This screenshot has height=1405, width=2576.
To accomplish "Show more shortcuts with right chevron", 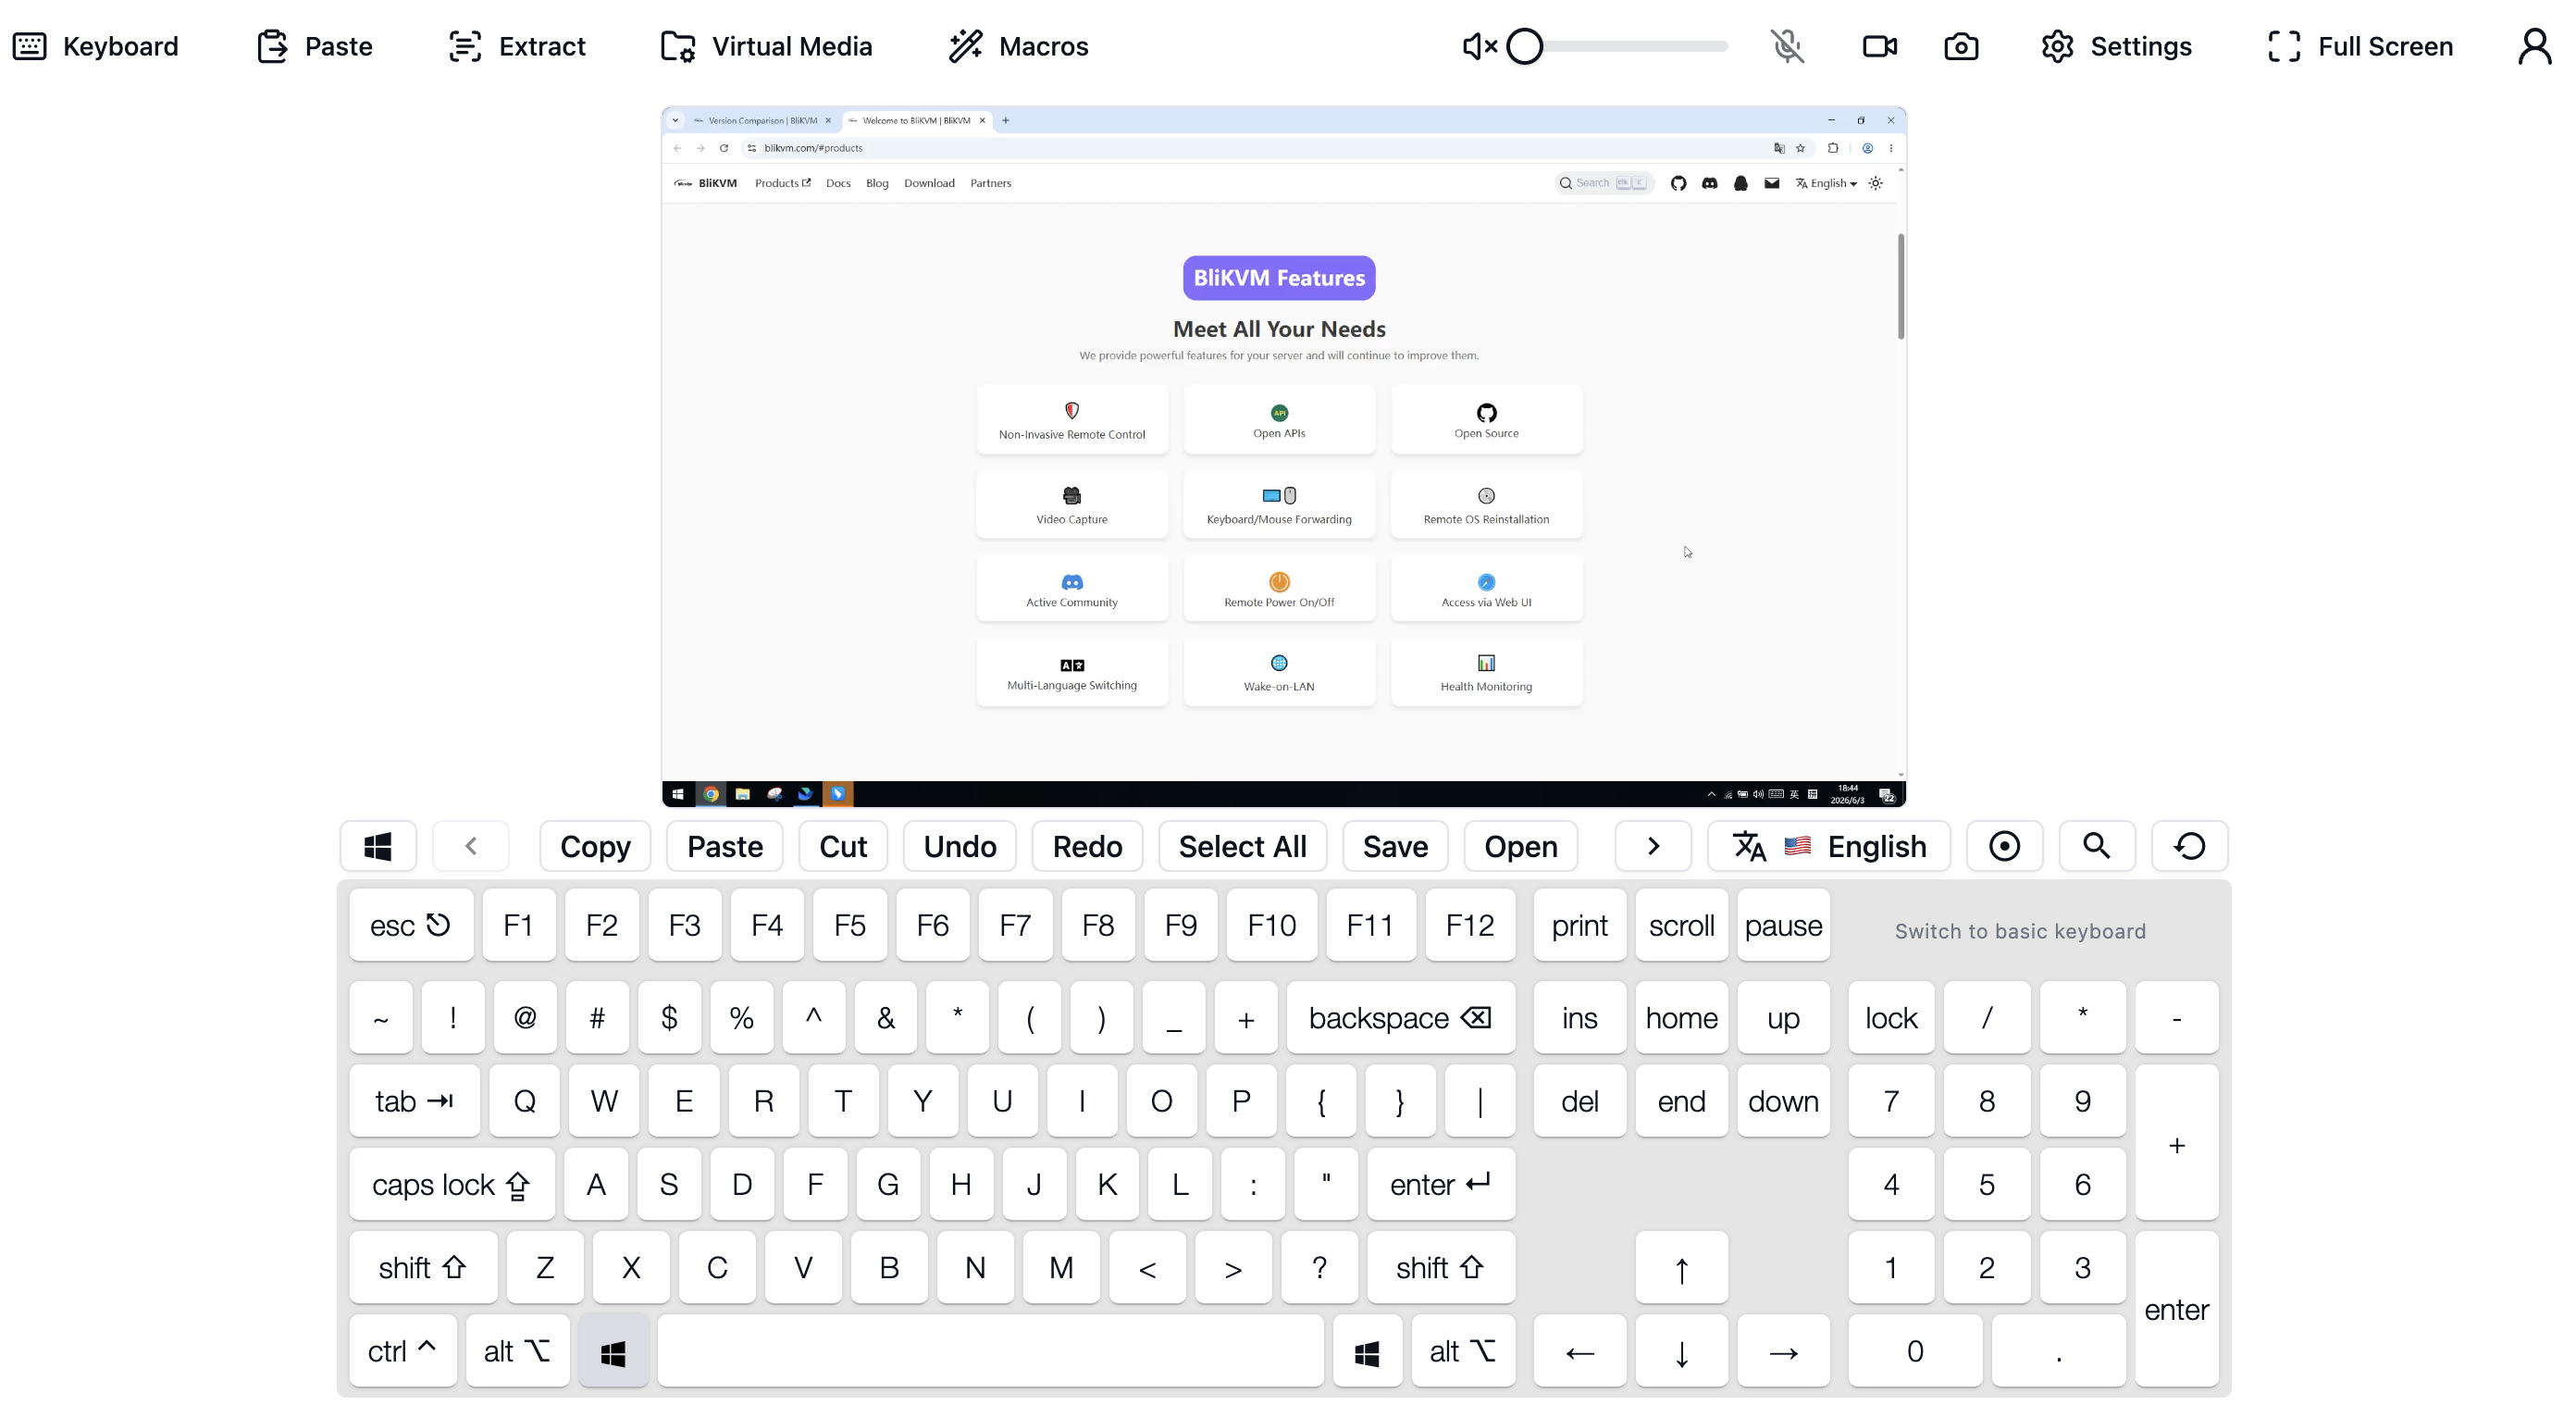I will pyautogui.click(x=1653, y=846).
